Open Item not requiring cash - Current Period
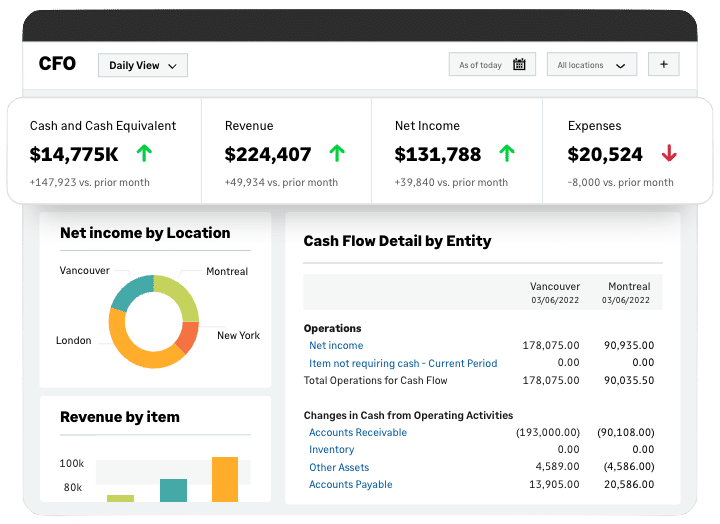The width and height of the screenshot is (720, 524). (402, 363)
